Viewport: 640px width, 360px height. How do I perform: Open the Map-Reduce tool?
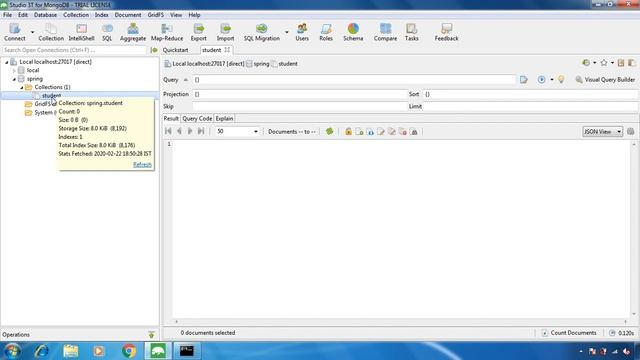point(167,32)
